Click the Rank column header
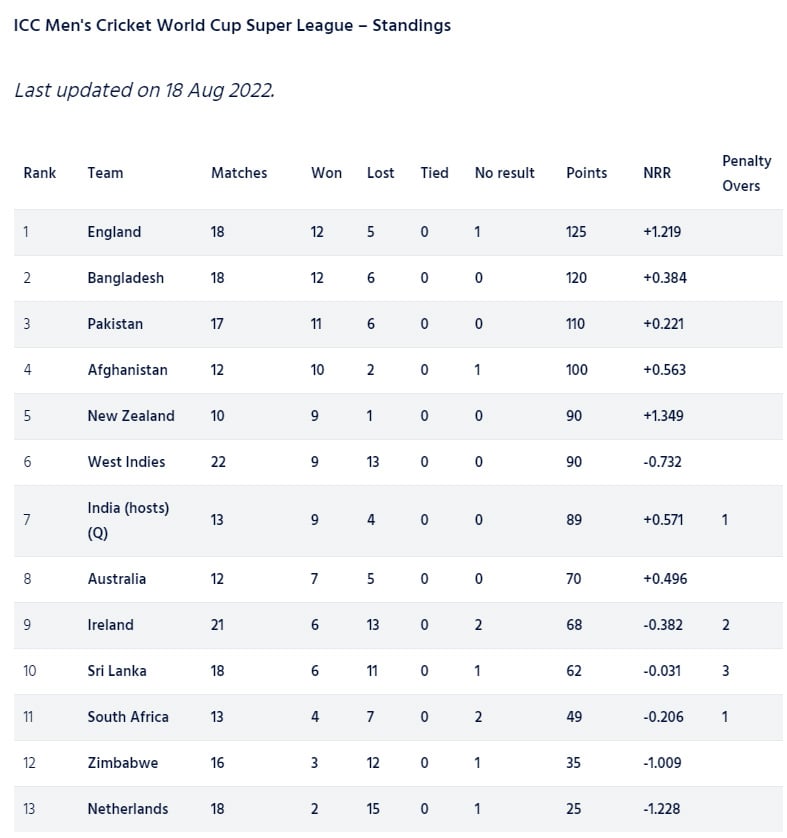The image size is (787, 838). tap(40, 173)
